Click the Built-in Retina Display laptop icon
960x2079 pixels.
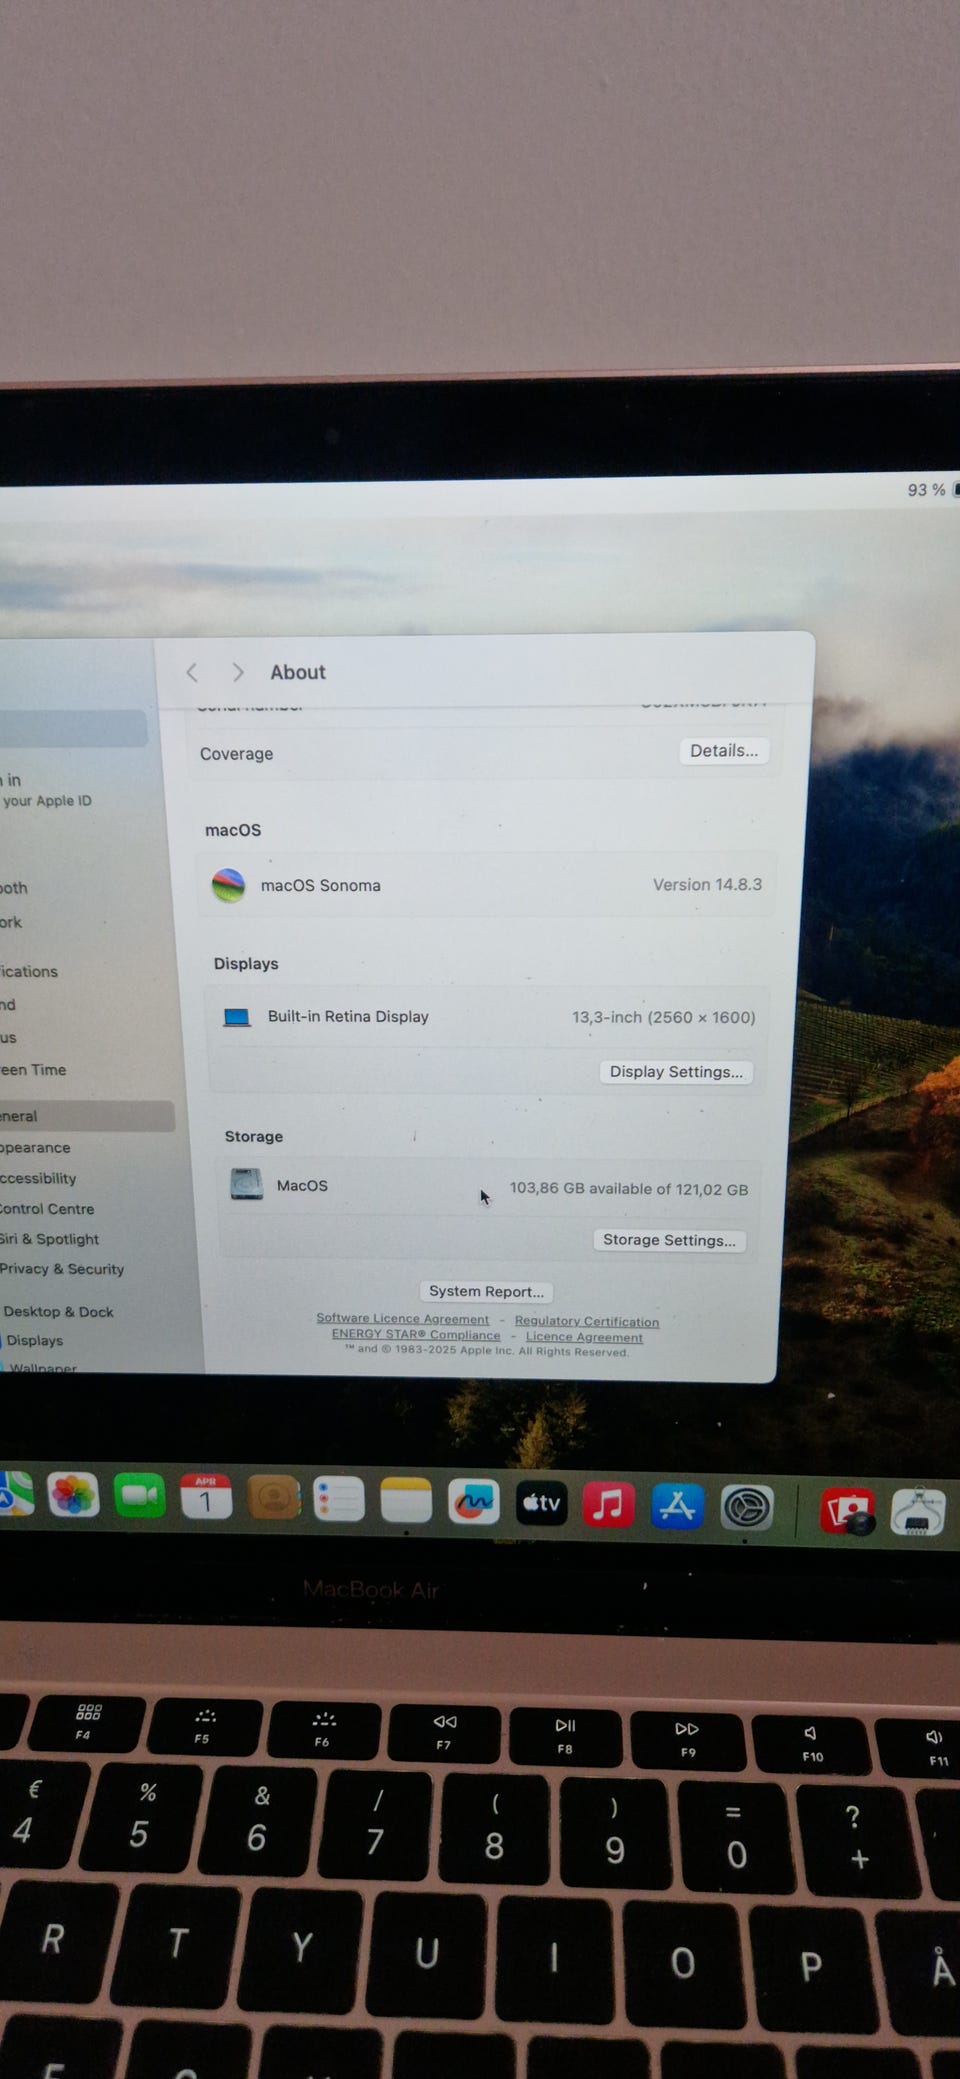point(237,1017)
